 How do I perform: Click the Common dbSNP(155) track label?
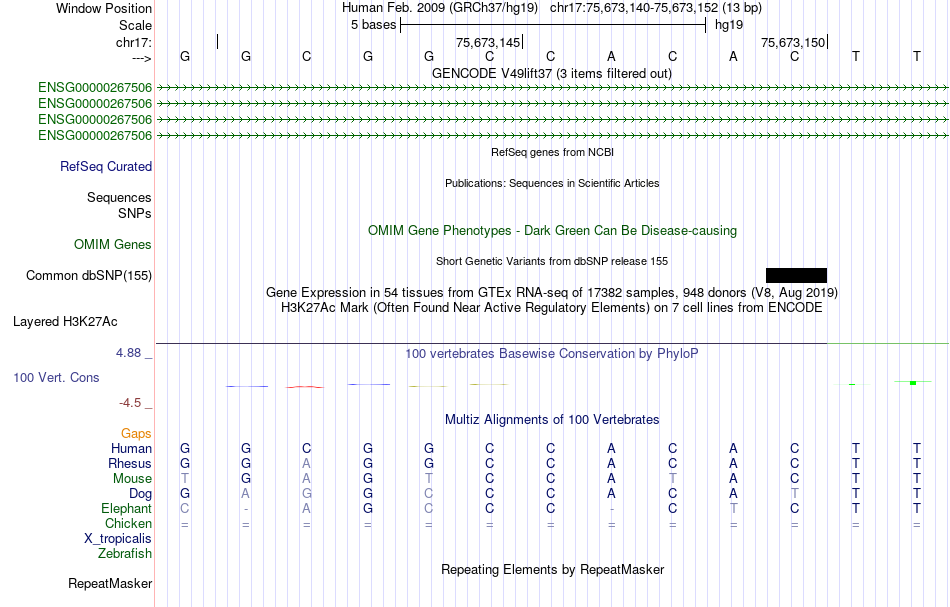89,276
